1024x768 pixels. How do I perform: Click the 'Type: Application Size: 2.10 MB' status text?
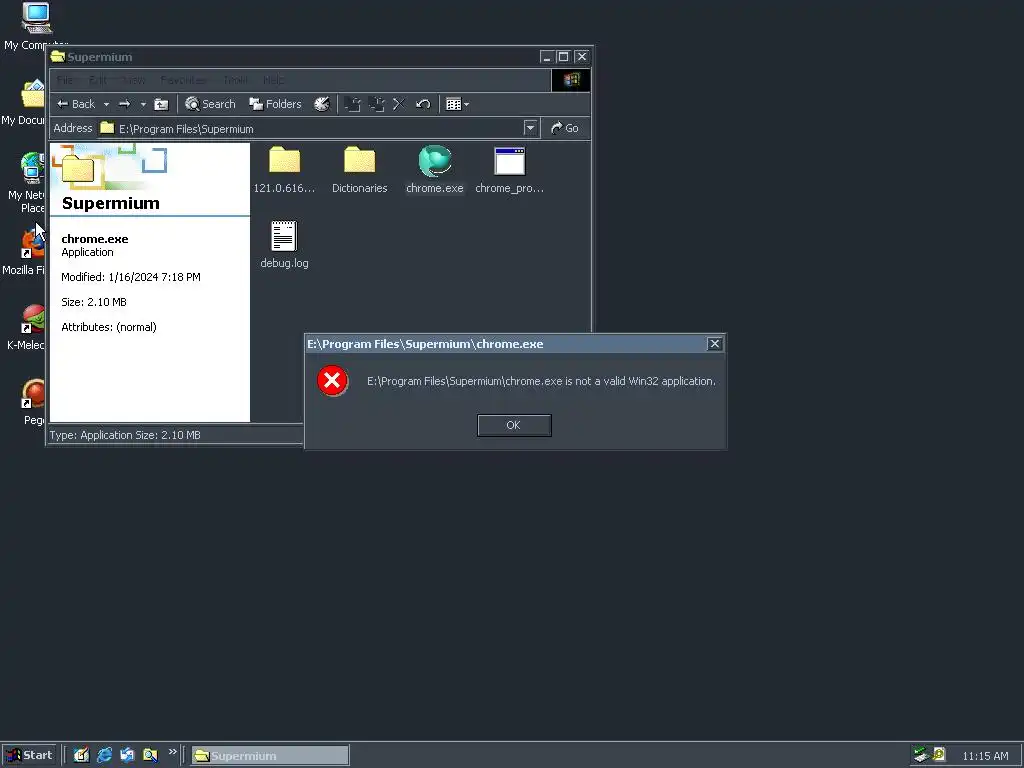(125, 435)
